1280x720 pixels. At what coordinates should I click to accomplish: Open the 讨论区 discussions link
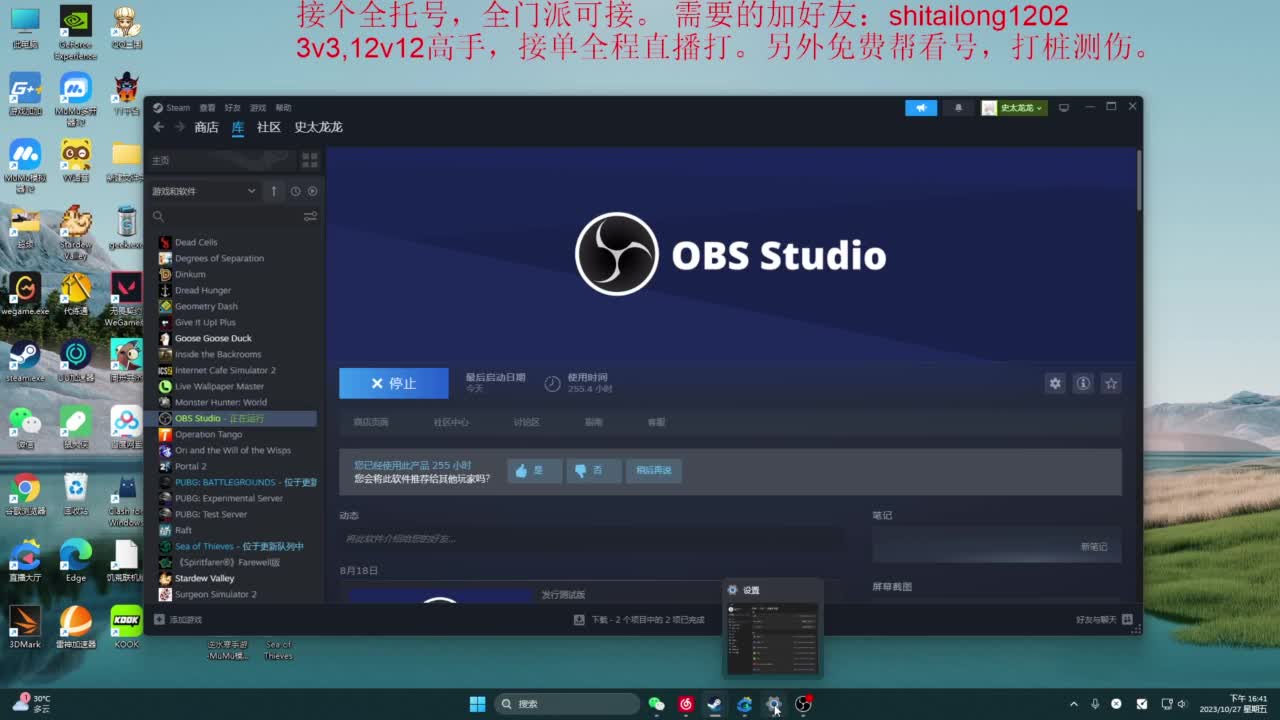tap(527, 422)
